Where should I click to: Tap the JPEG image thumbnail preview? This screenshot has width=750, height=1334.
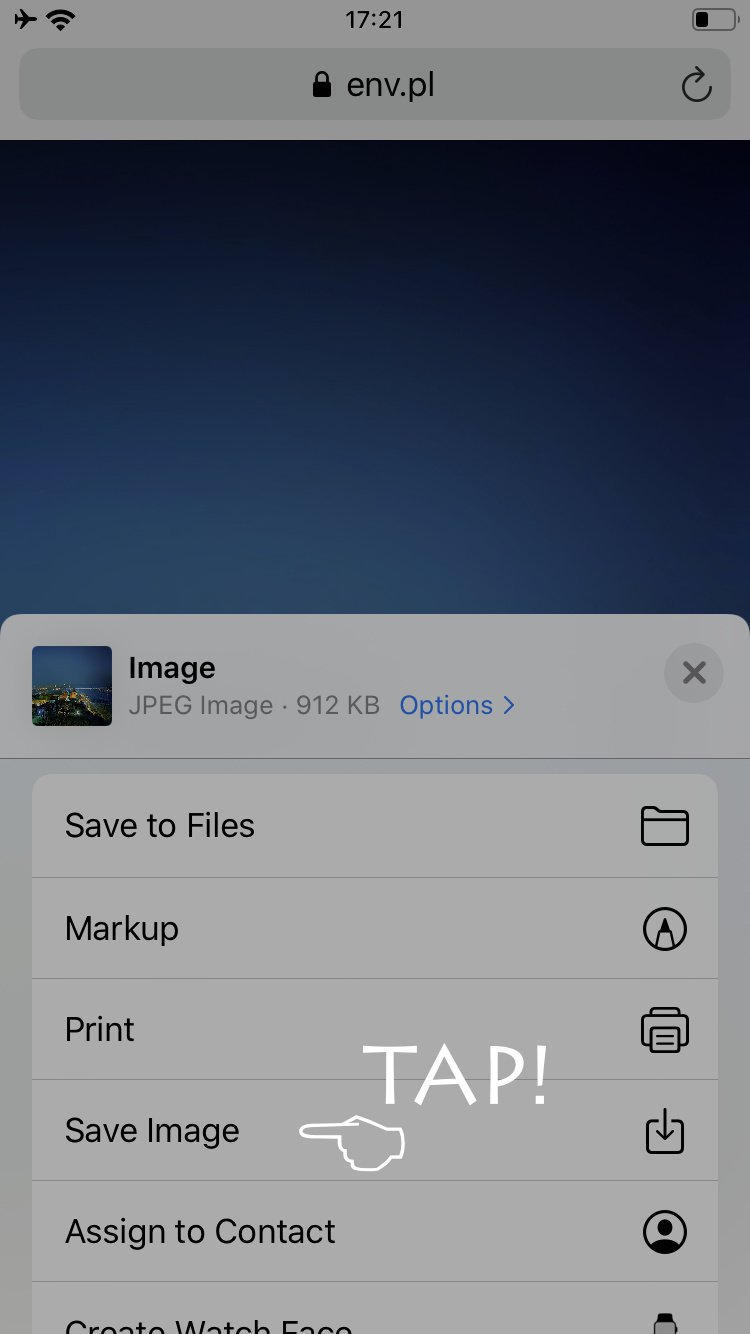tap(72, 686)
